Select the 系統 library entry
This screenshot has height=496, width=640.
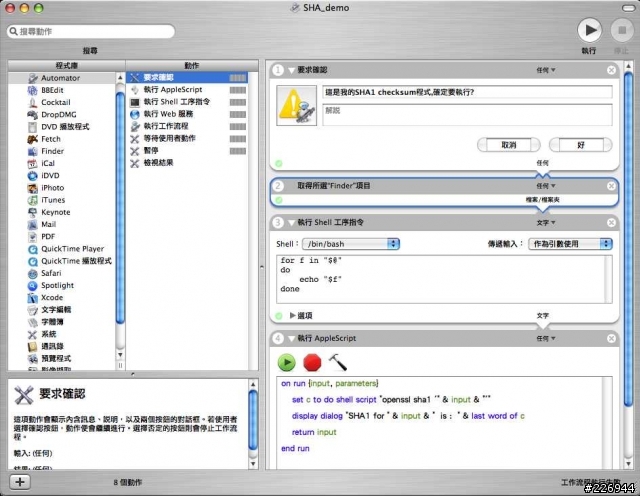click(x=62, y=334)
